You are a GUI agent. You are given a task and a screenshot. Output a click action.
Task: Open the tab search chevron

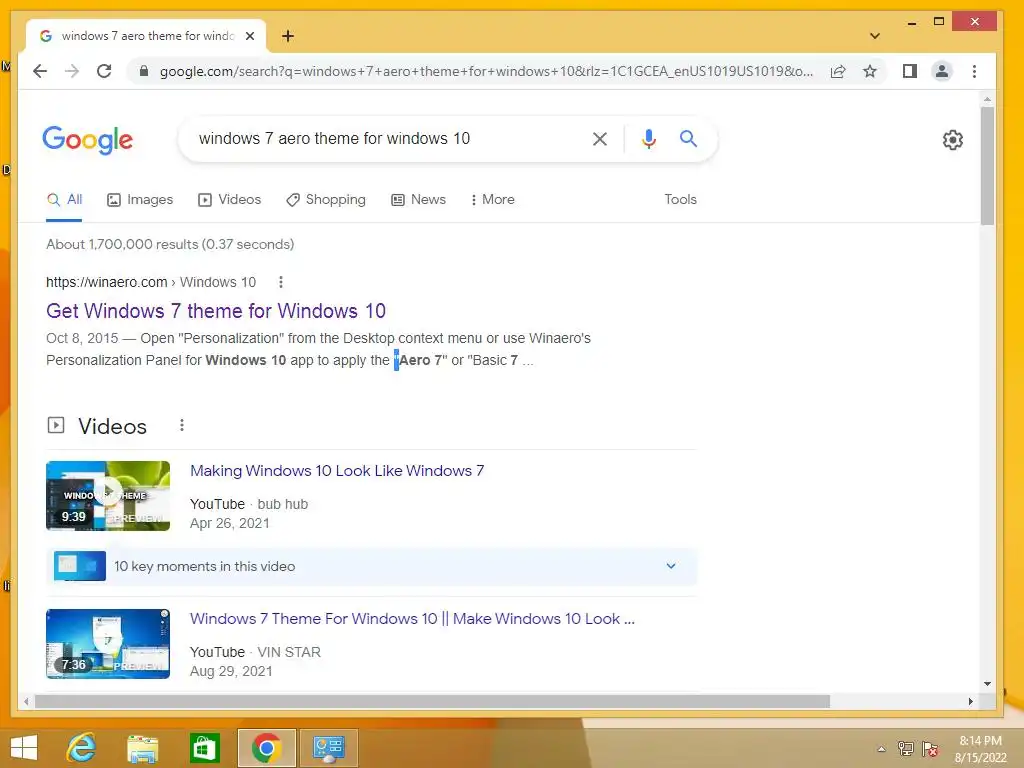click(x=875, y=36)
